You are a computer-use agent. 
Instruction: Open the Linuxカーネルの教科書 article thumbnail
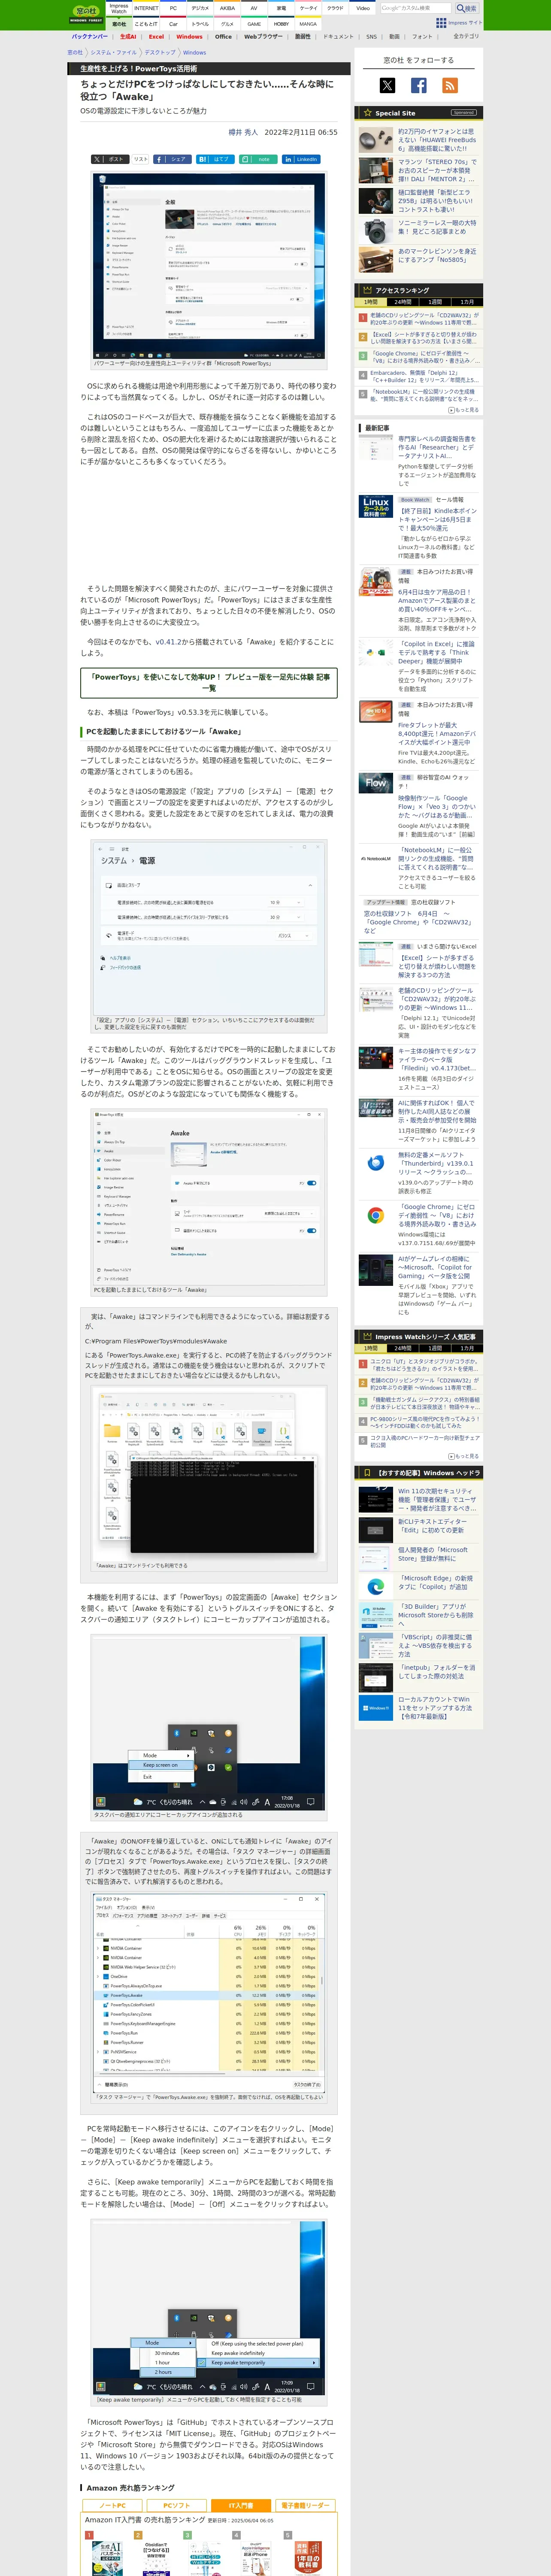click(376, 506)
